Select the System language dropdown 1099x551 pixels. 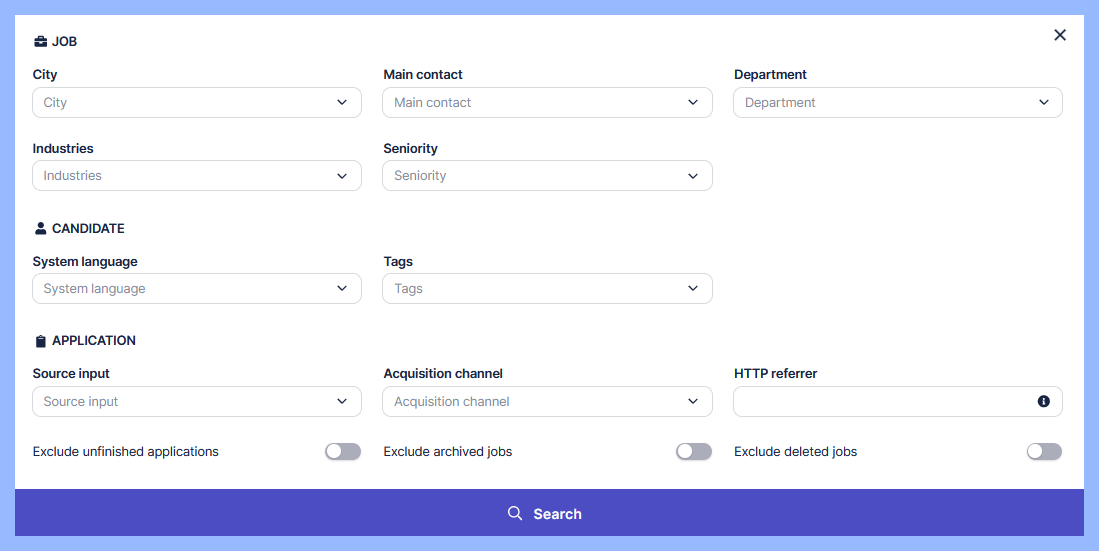[197, 288]
